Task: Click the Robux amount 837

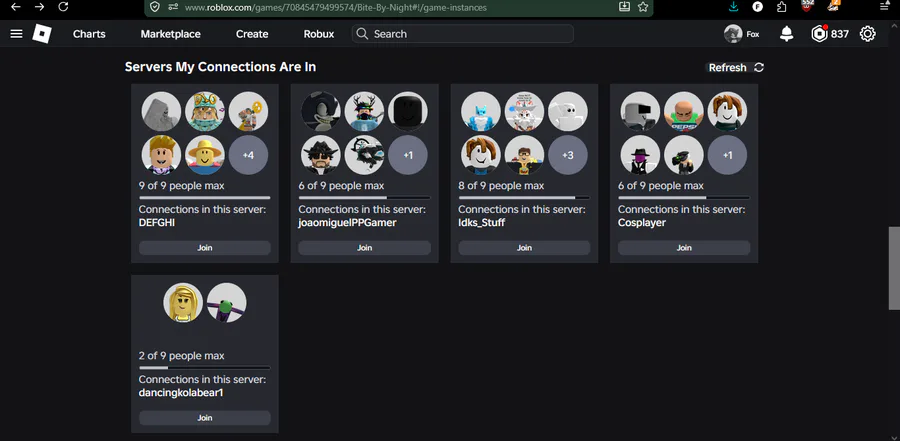Action: pos(839,34)
